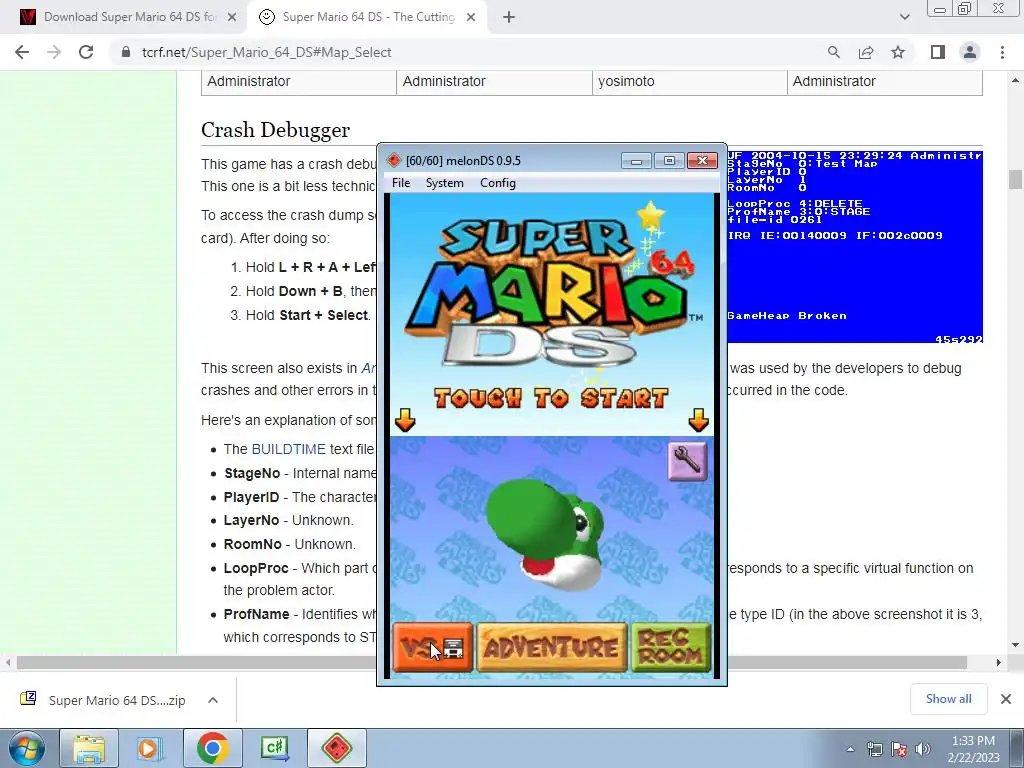Viewport: 1024px width, 768px height.
Task: Open Chrome three-dot menu
Action: tap(1002, 52)
